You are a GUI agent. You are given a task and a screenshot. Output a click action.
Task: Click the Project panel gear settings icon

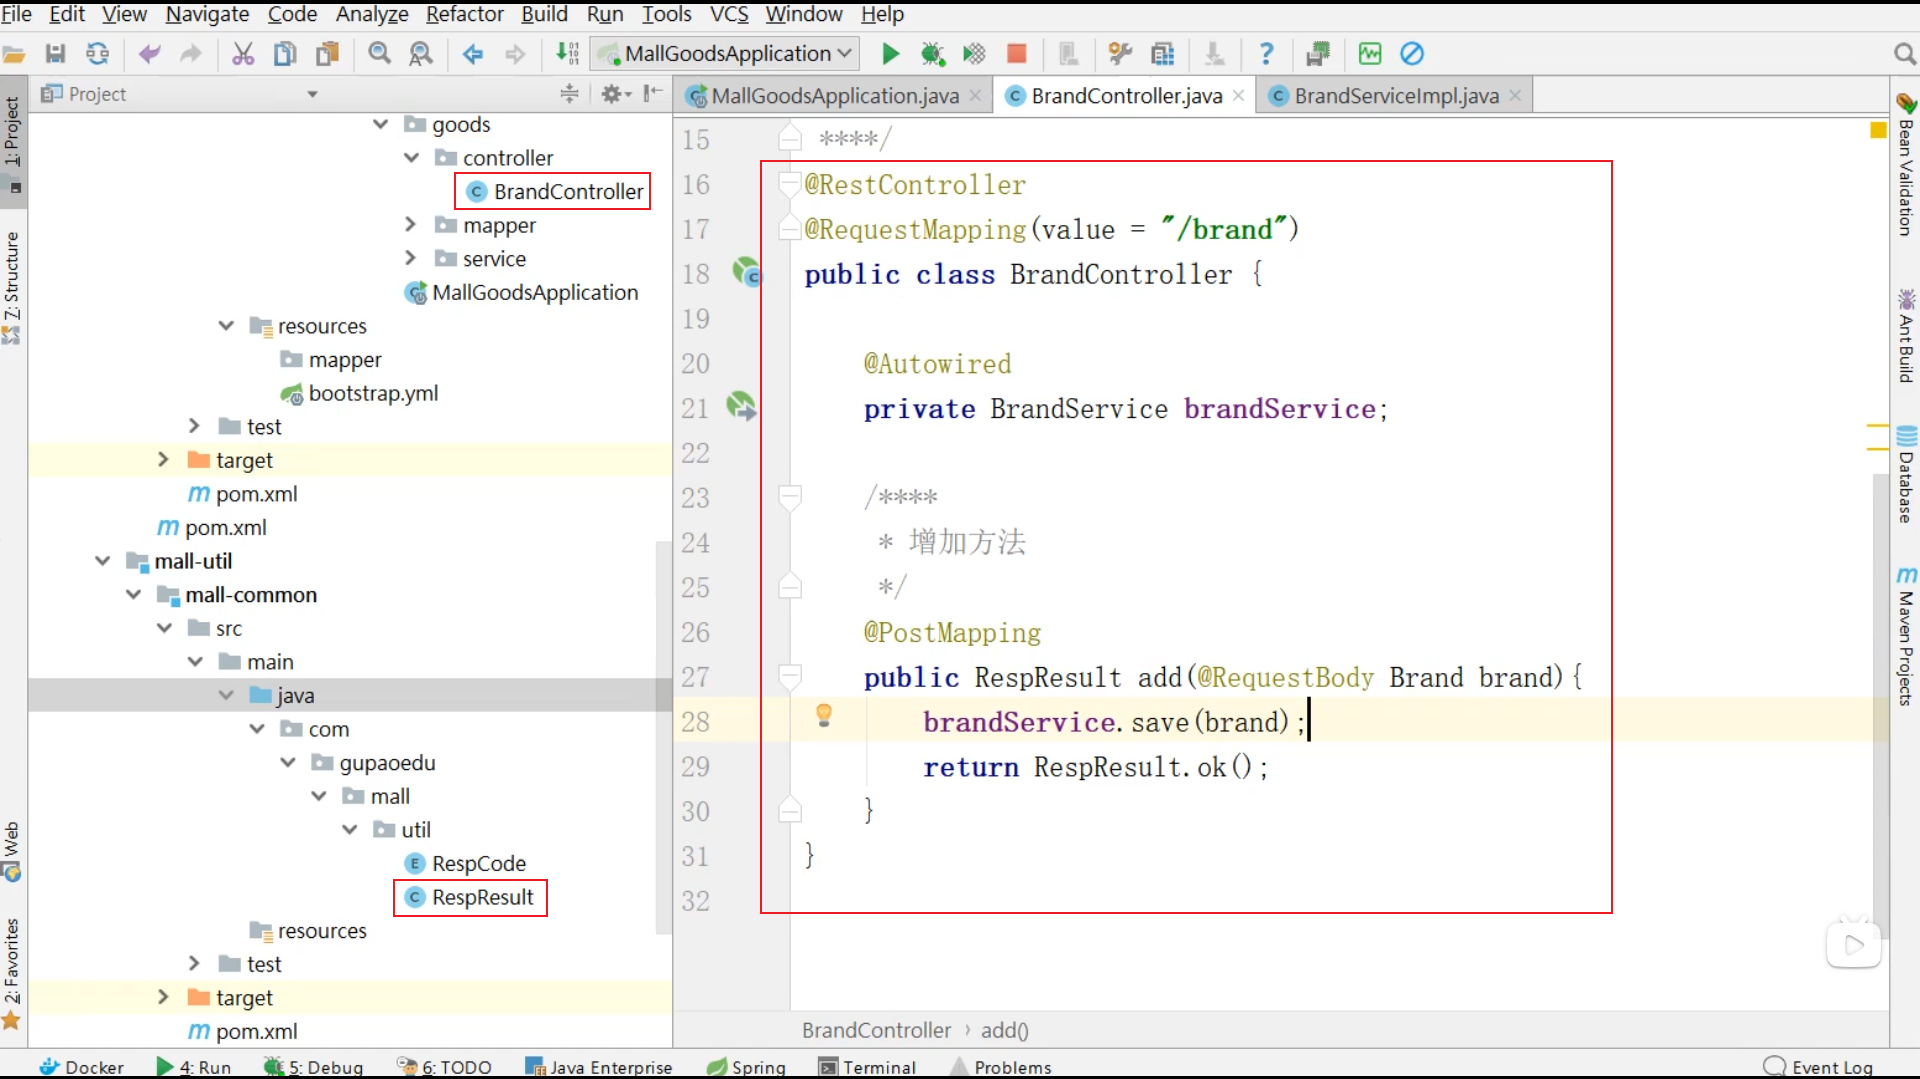(x=614, y=94)
